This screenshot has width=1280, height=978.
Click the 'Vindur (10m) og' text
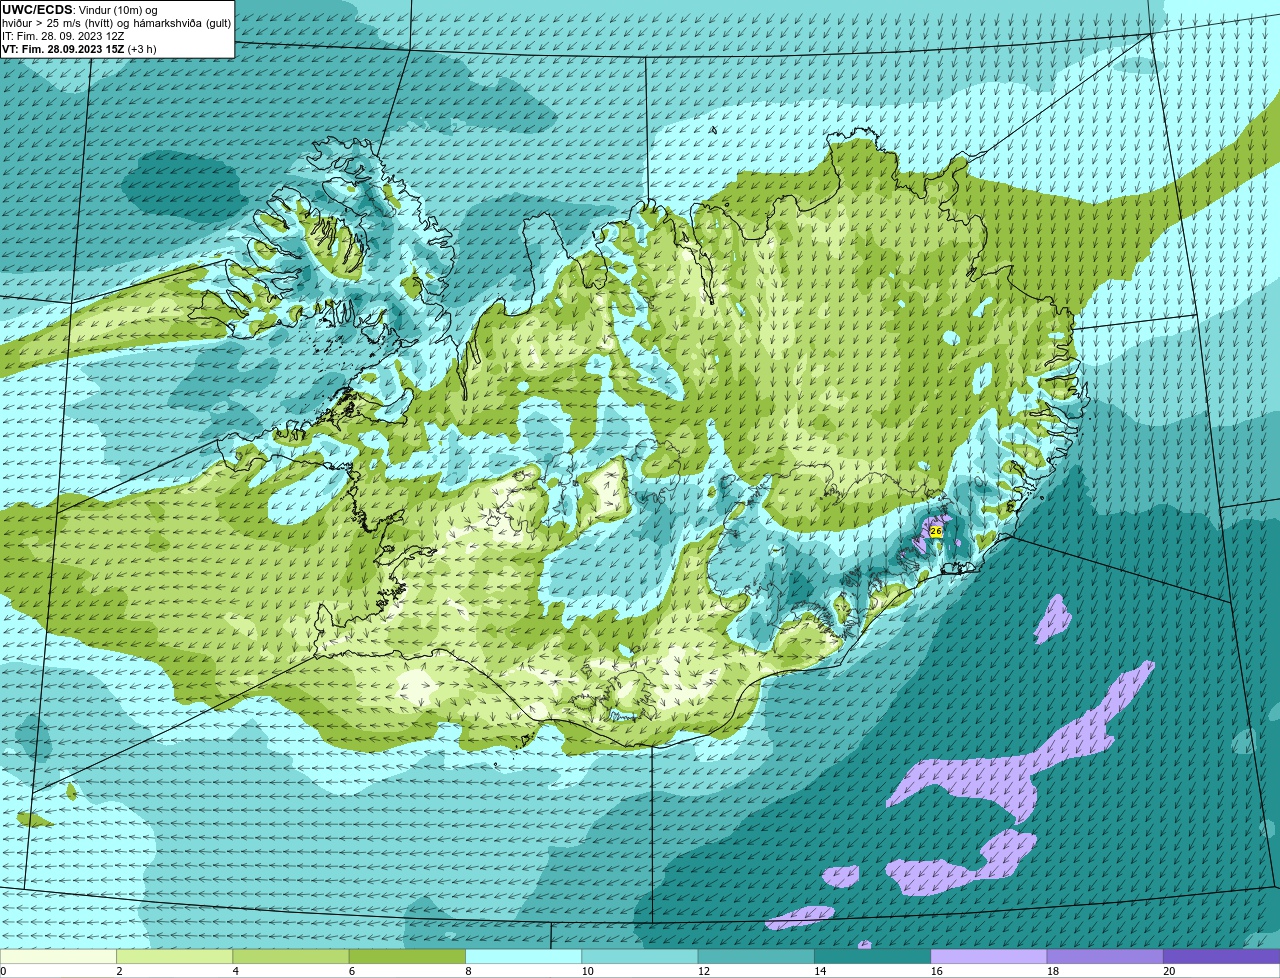coord(118,10)
